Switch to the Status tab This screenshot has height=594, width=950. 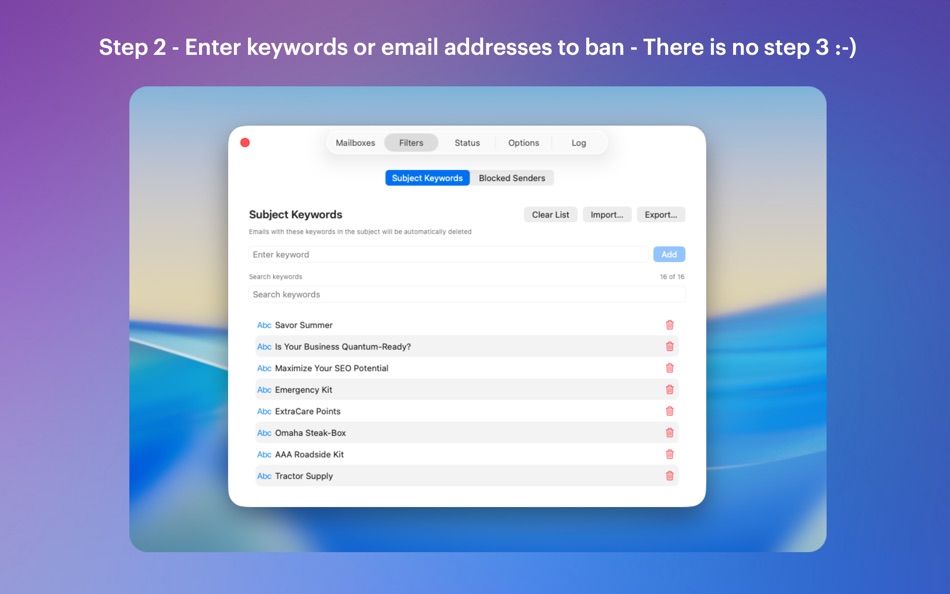(467, 142)
